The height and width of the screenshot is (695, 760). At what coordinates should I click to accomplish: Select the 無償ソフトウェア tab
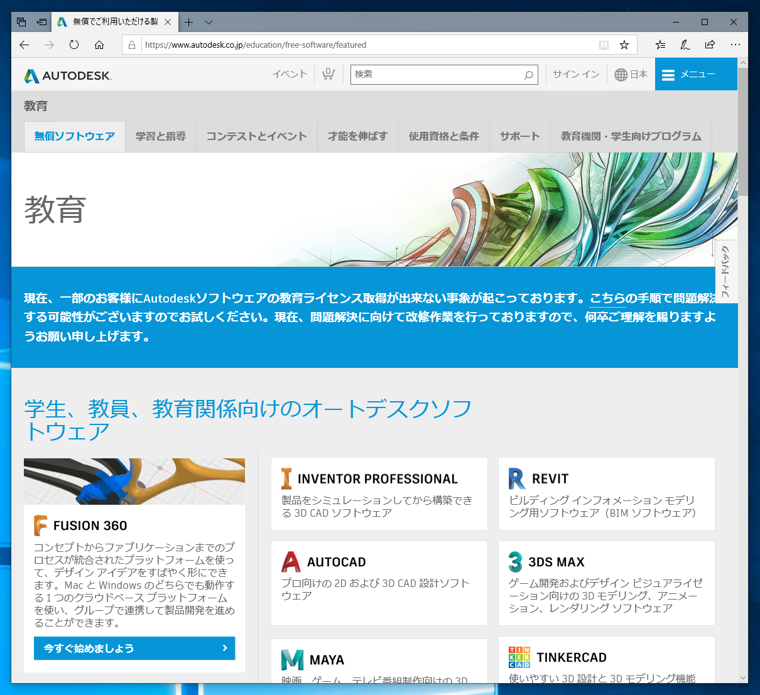(x=75, y=137)
